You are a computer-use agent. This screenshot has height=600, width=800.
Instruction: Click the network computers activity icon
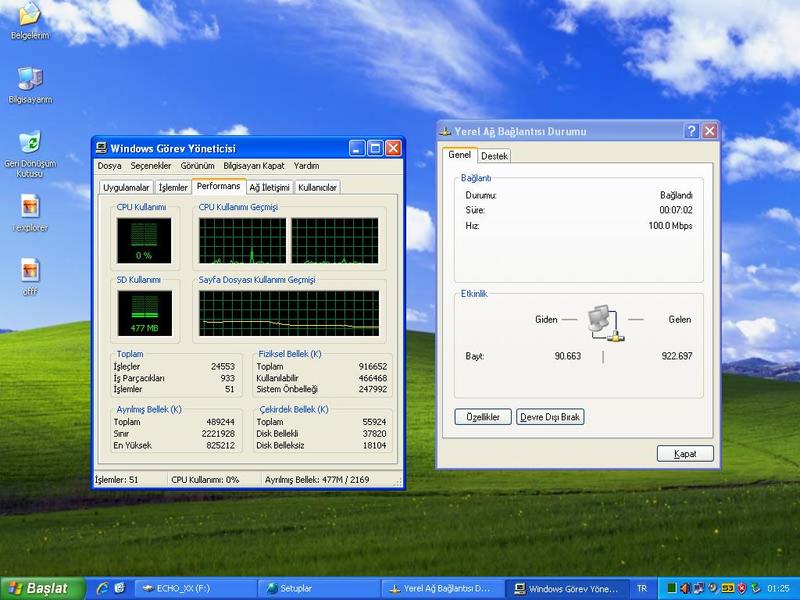coord(606,323)
